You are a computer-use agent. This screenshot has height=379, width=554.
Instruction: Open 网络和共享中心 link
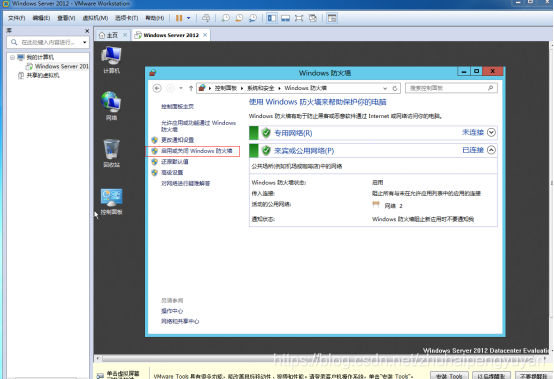pyautogui.click(x=180, y=321)
